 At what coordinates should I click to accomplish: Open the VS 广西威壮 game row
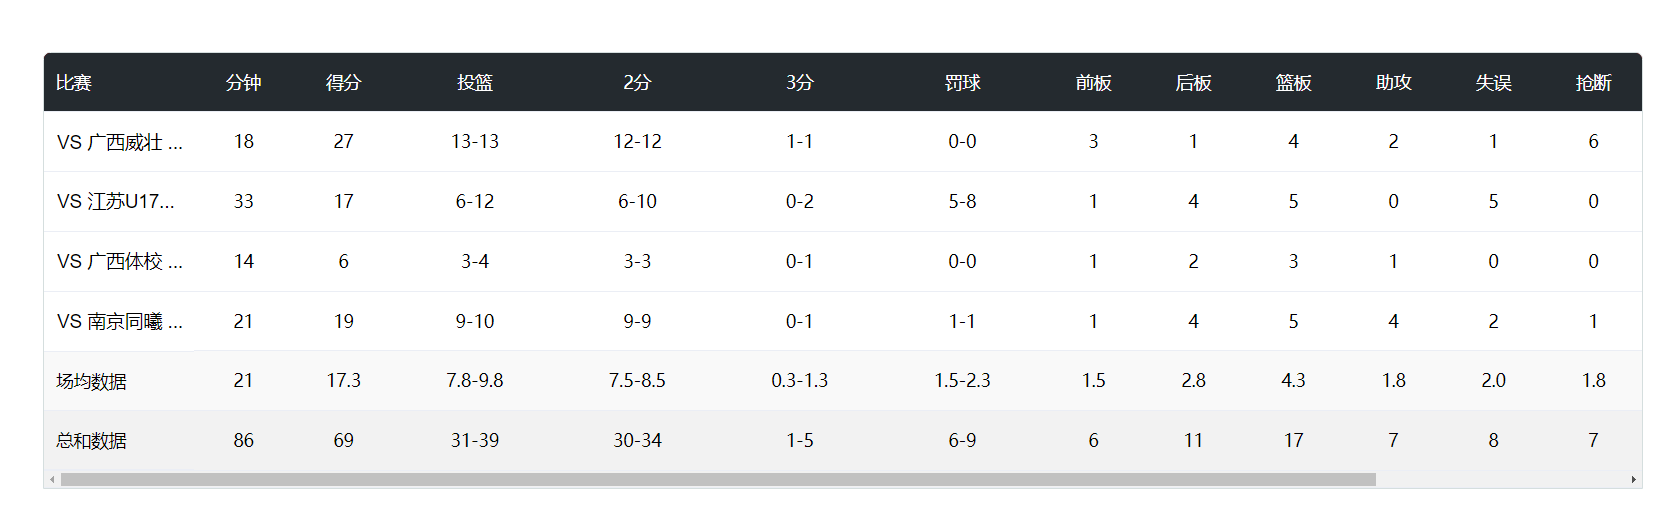(119, 142)
